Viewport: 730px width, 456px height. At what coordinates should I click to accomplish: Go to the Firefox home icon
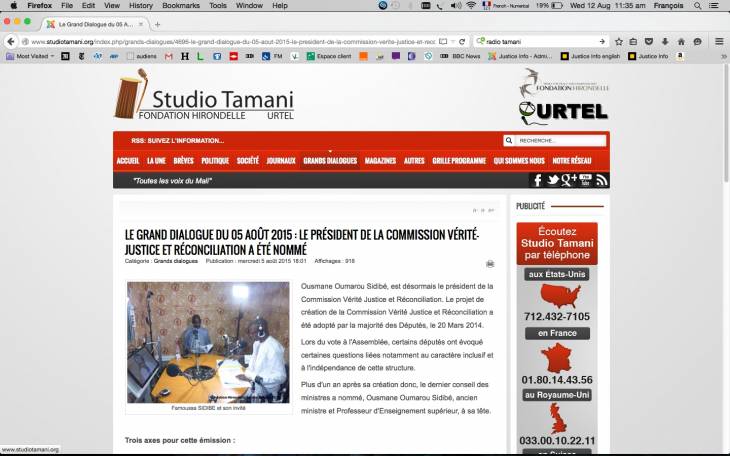pyautogui.click(x=681, y=41)
